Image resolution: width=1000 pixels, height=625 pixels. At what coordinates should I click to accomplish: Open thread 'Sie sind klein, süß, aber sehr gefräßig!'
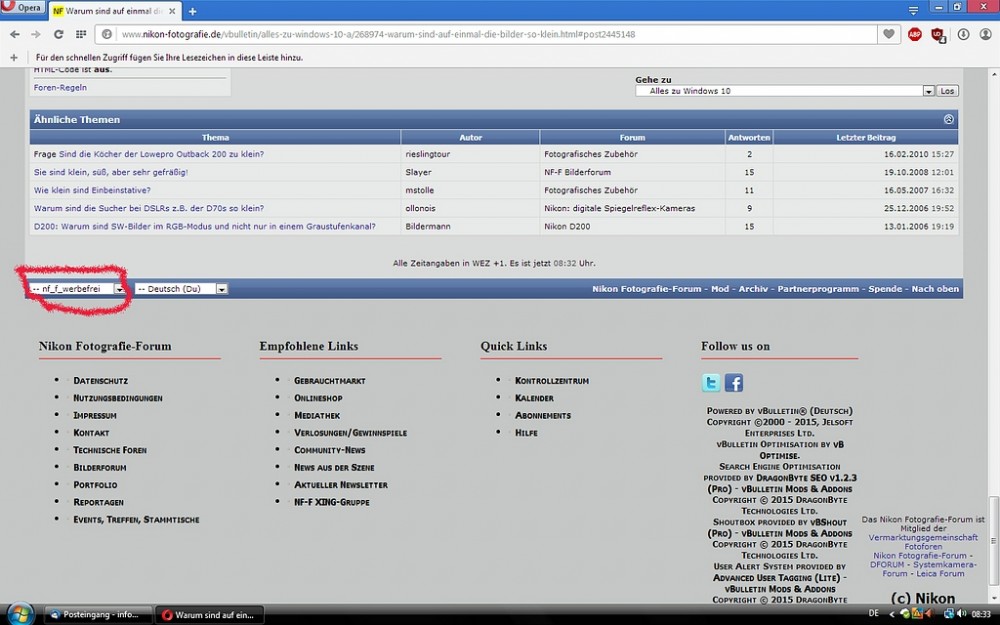pos(111,172)
